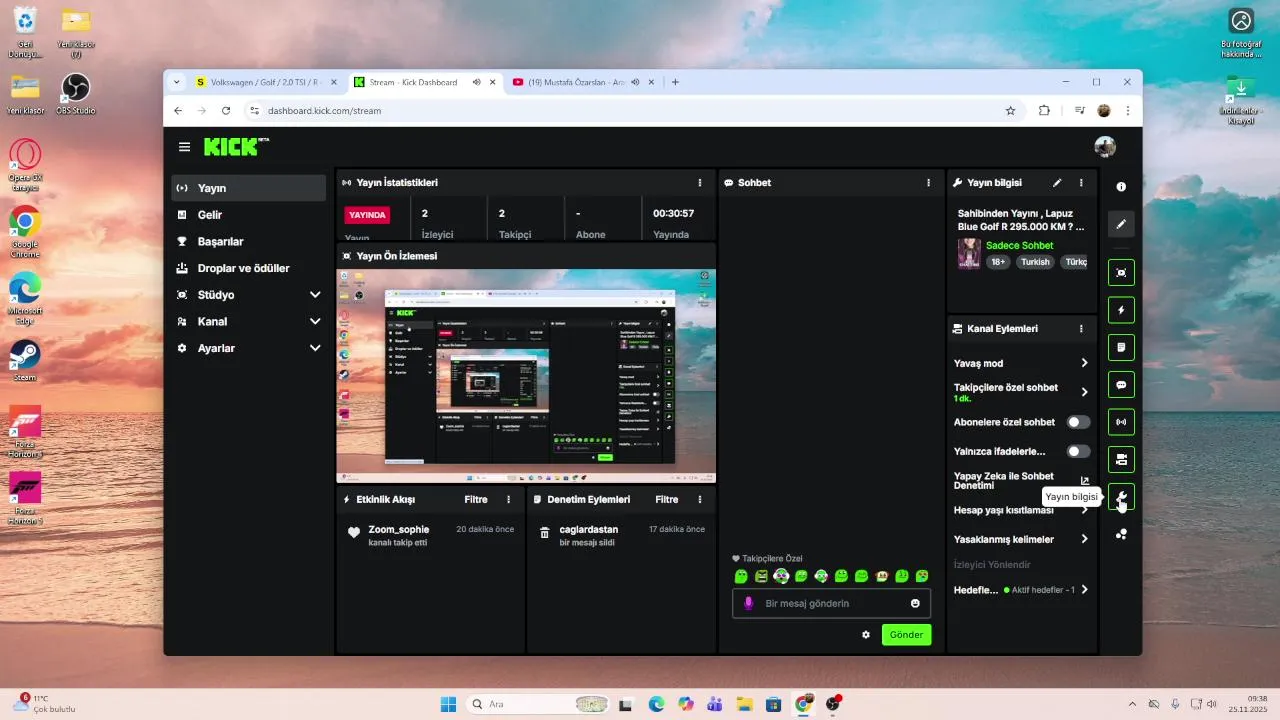Screen dimensions: 1280x720
Task: Select Başarılar in the sidebar
Action: (x=248, y=241)
